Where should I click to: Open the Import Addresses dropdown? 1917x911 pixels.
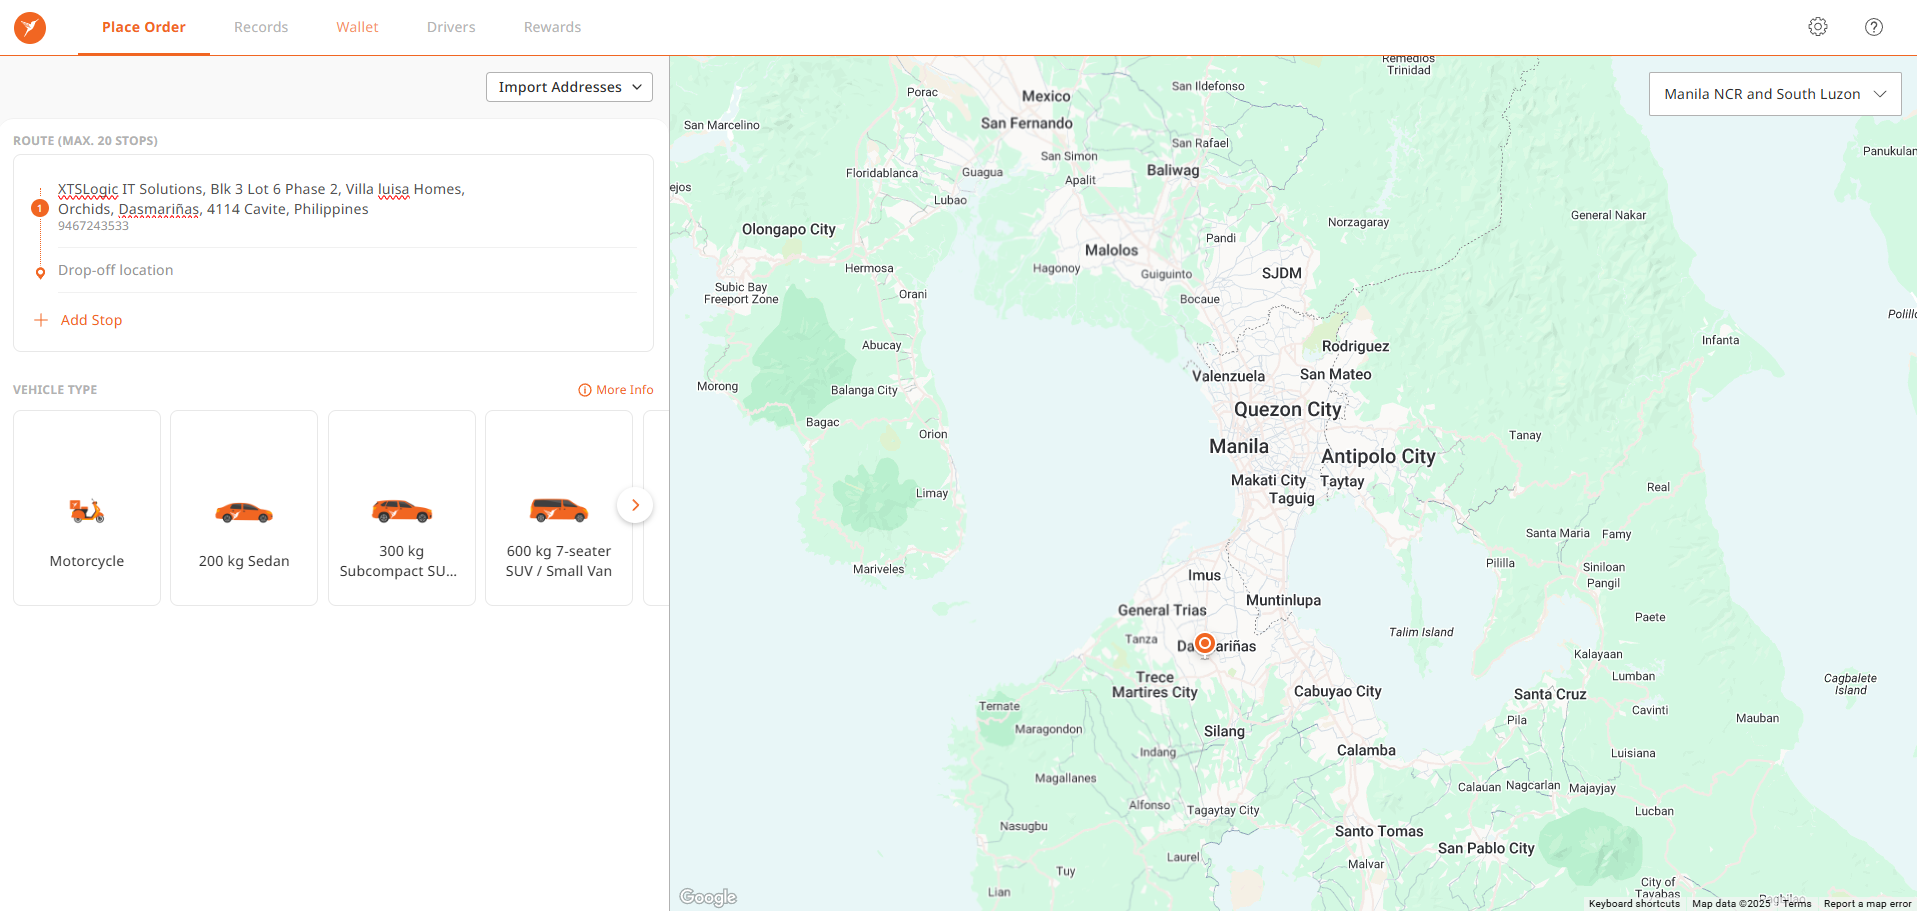569,87
